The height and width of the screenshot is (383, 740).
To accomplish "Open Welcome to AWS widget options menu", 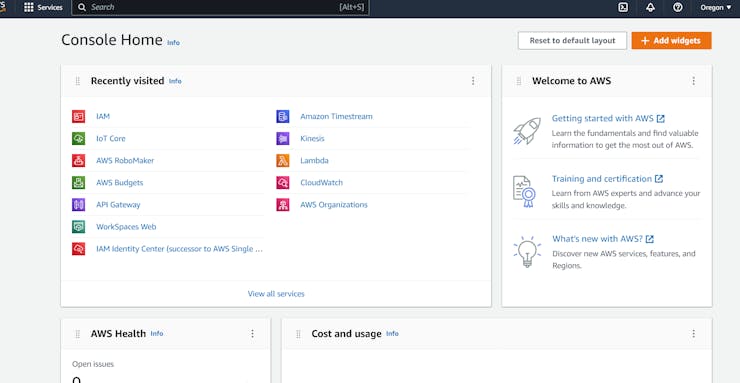I will pos(693,81).
